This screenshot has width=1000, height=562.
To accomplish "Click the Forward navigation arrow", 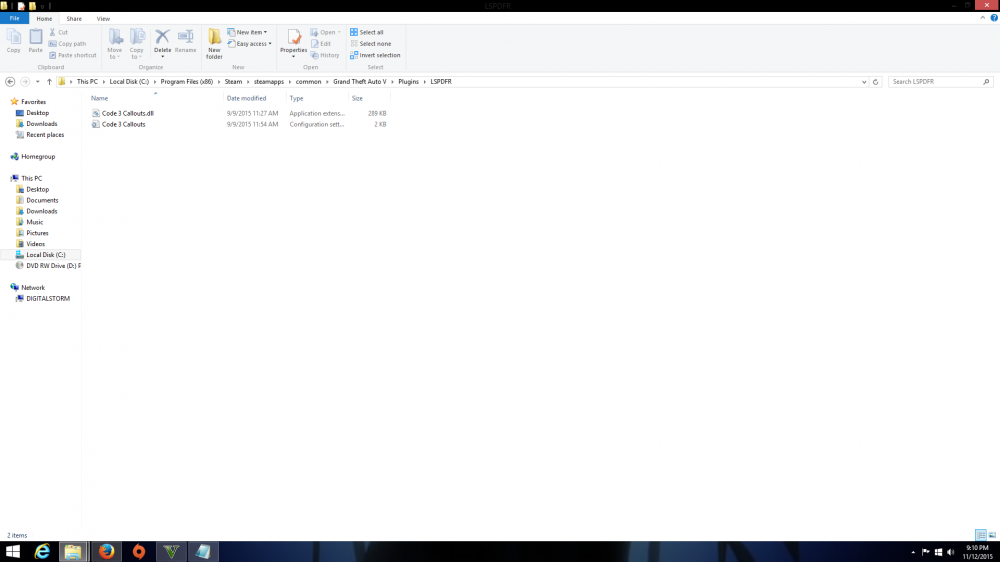I will coord(25,82).
